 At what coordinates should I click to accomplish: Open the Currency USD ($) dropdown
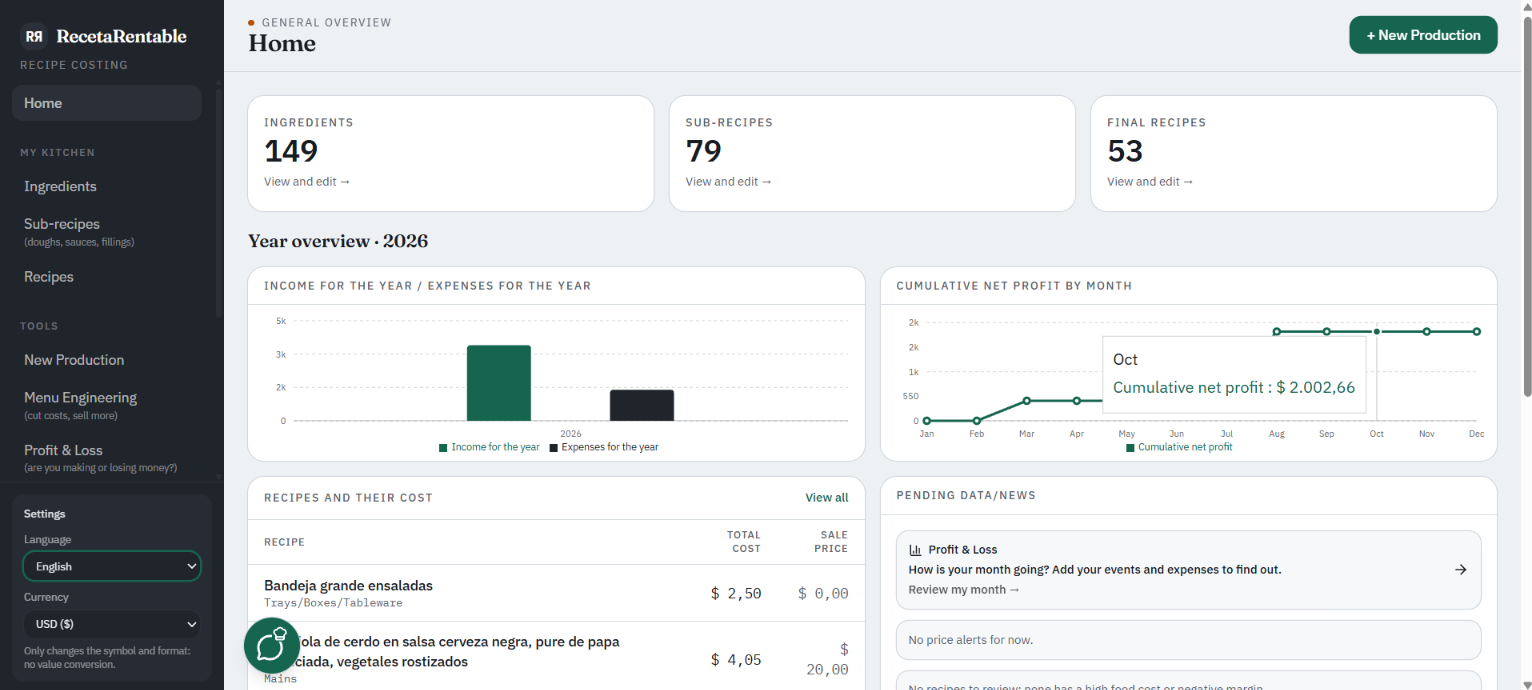point(112,624)
